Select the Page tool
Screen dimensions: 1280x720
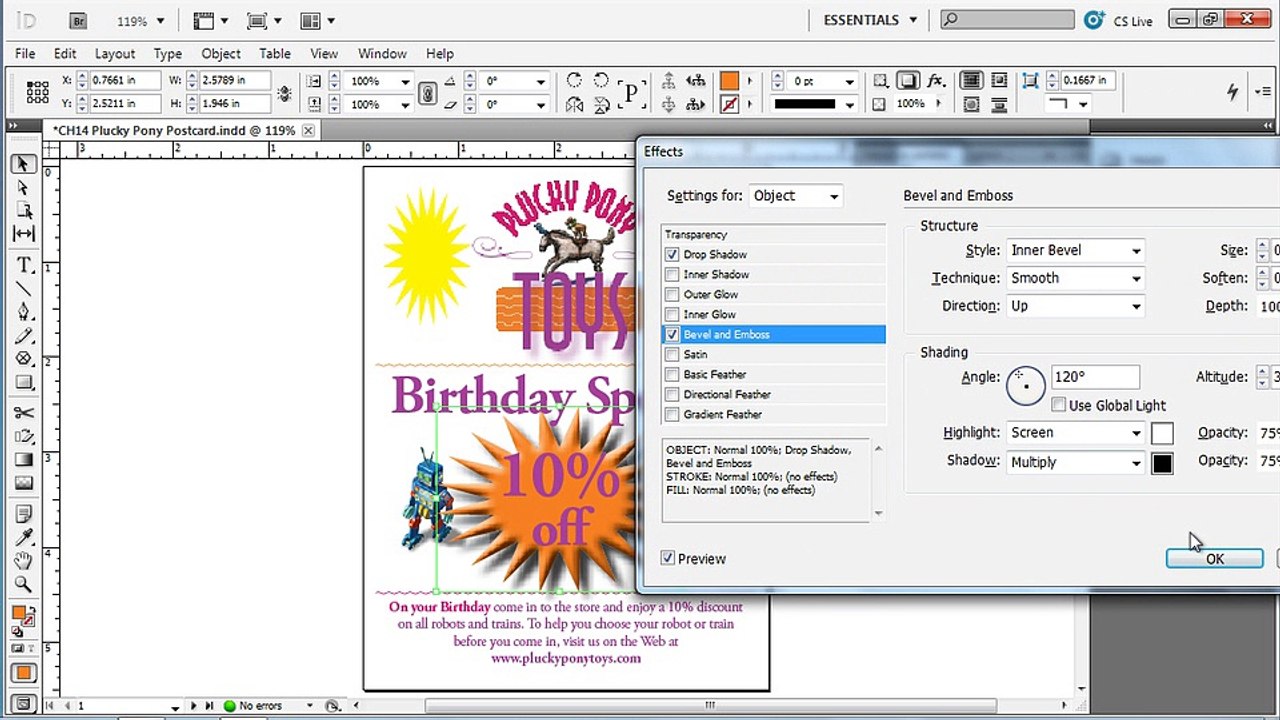click(x=24, y=210)
